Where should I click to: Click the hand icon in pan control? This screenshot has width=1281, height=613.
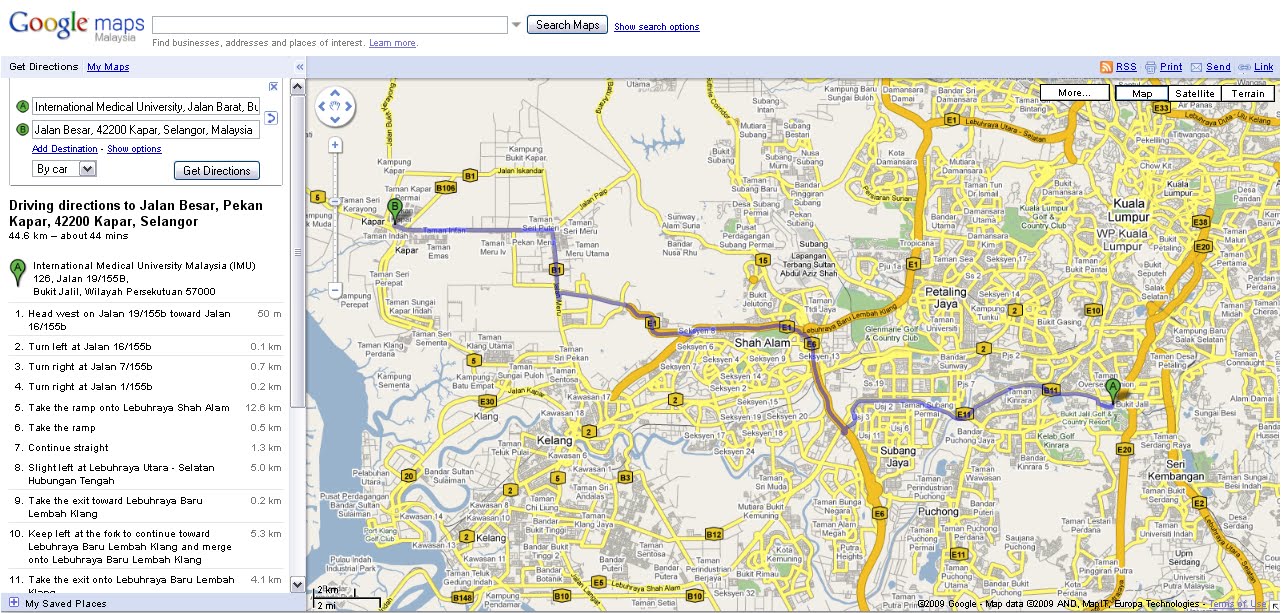[x=336, y=106]
